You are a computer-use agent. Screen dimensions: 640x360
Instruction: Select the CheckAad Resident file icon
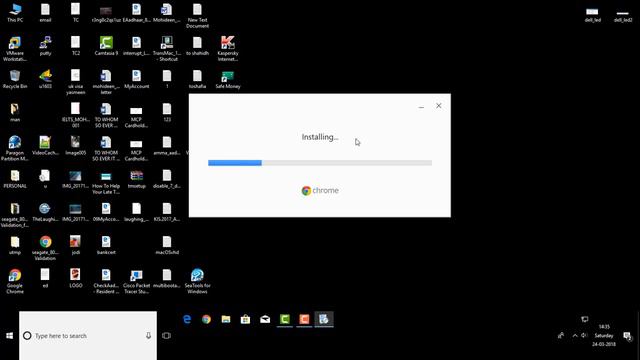[x=106, y=281]
